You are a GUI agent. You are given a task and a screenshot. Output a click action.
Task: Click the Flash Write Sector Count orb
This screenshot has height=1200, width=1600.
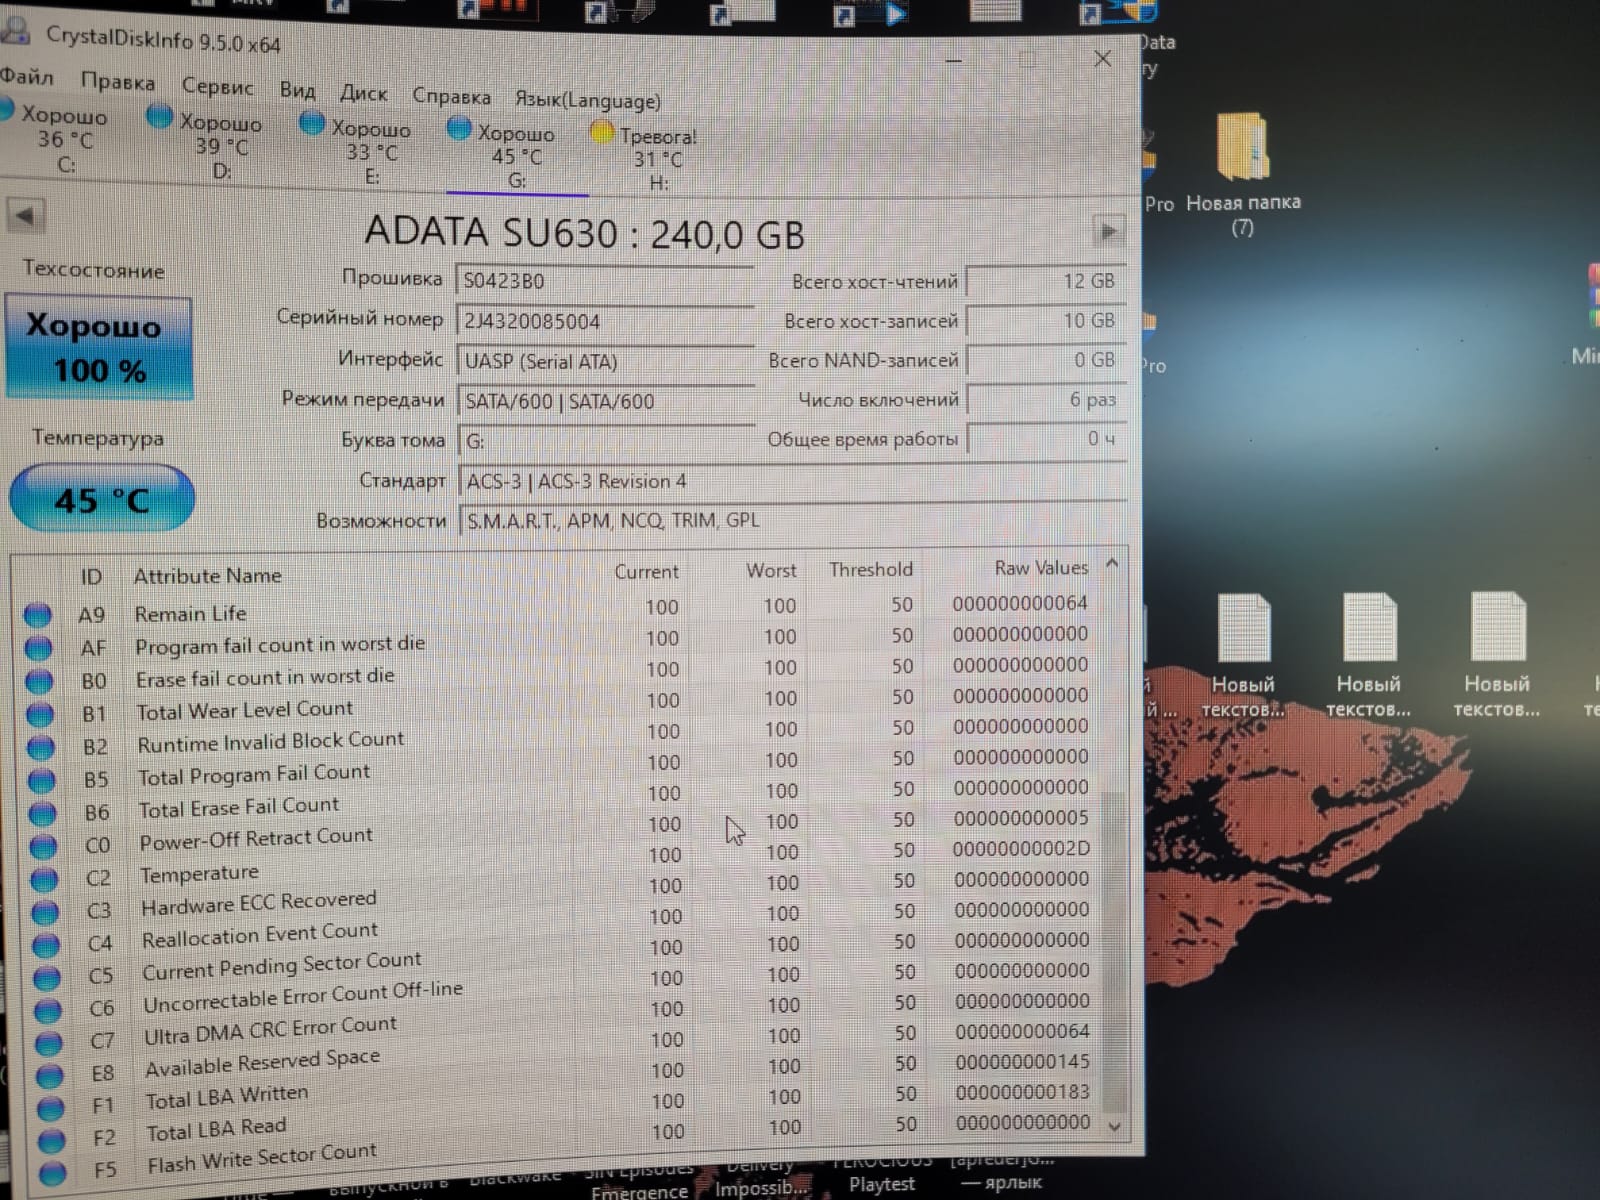(54, 1172)
